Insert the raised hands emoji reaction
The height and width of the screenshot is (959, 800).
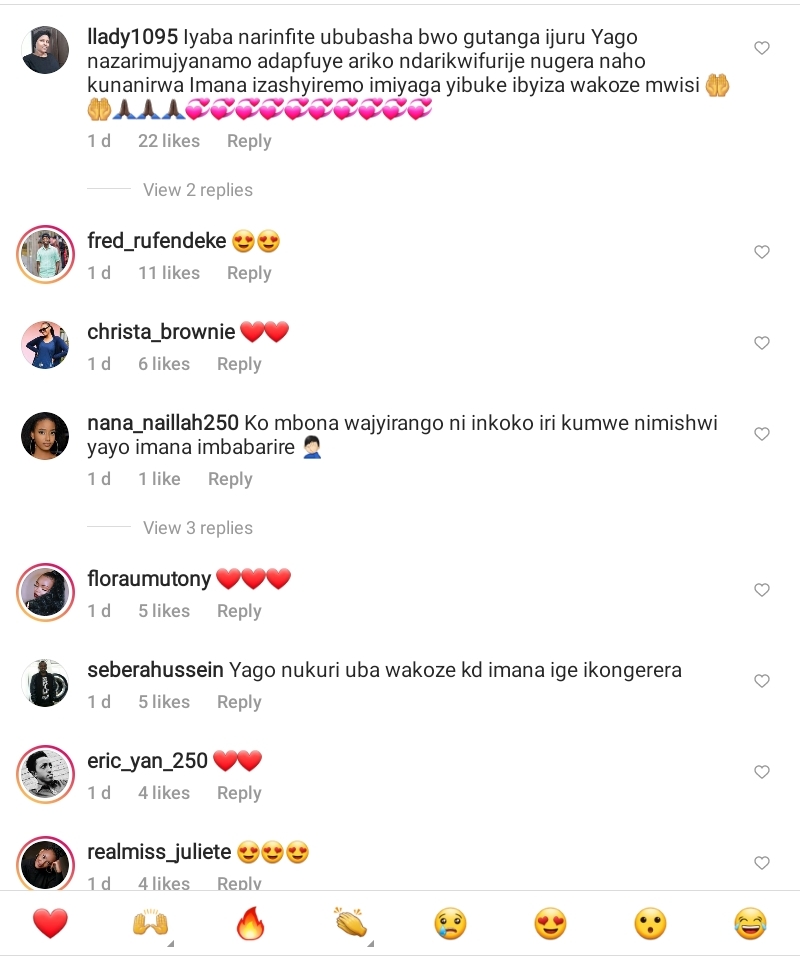click(x=150, y=923)
